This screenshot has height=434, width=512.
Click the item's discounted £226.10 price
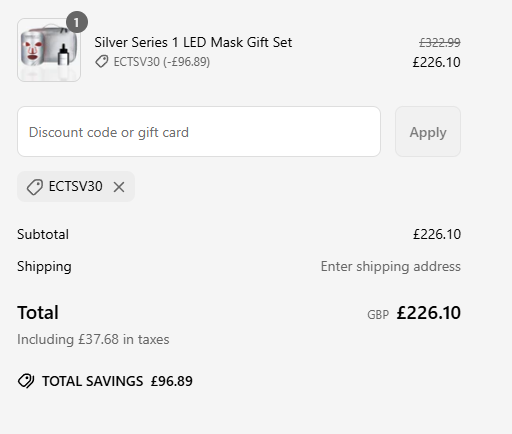tap(436, 62)
